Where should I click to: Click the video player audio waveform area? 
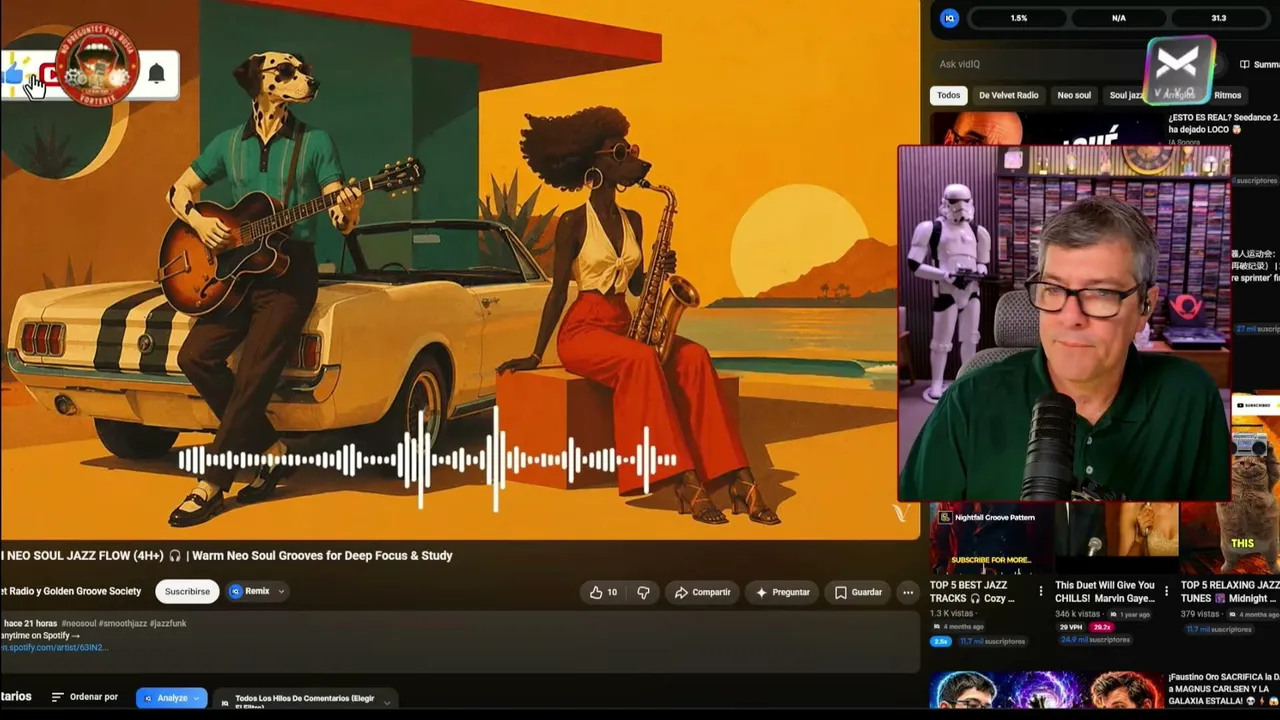[428, 460]
